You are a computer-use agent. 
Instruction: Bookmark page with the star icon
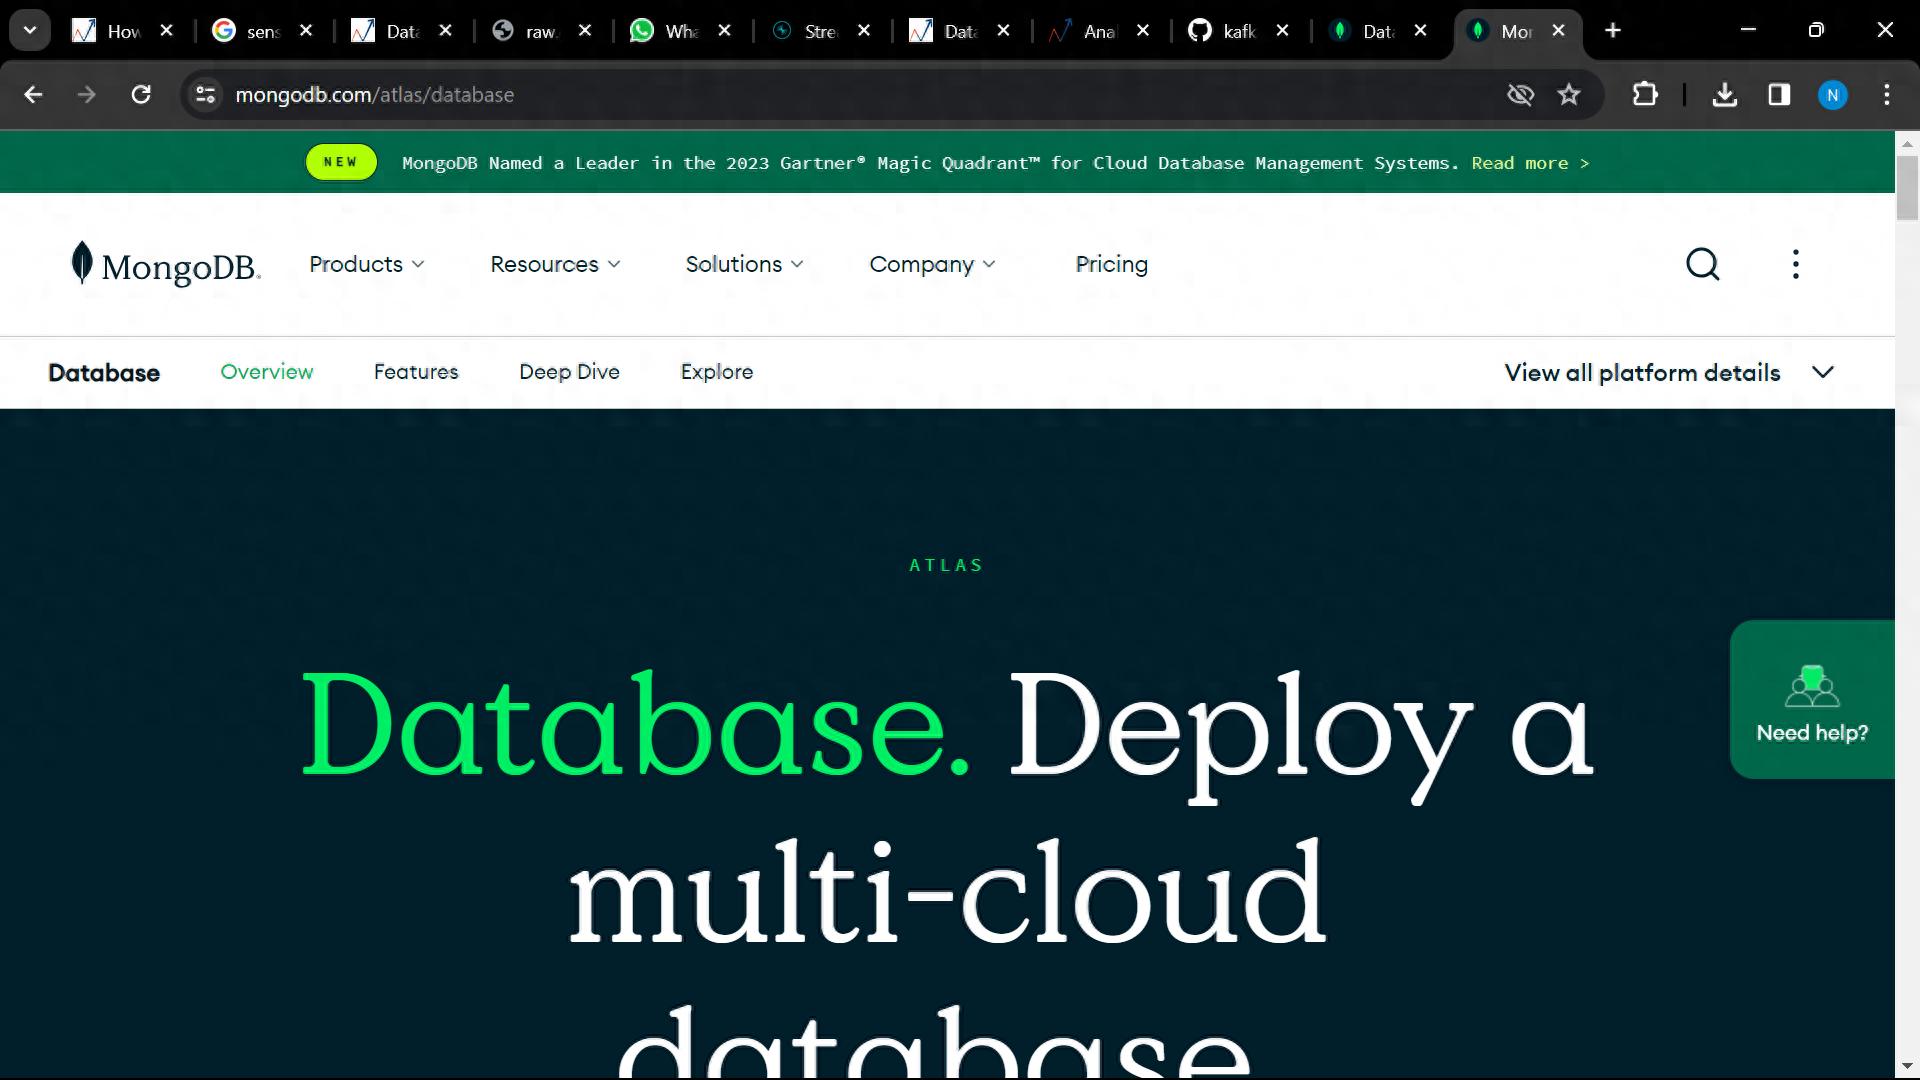1569,95
